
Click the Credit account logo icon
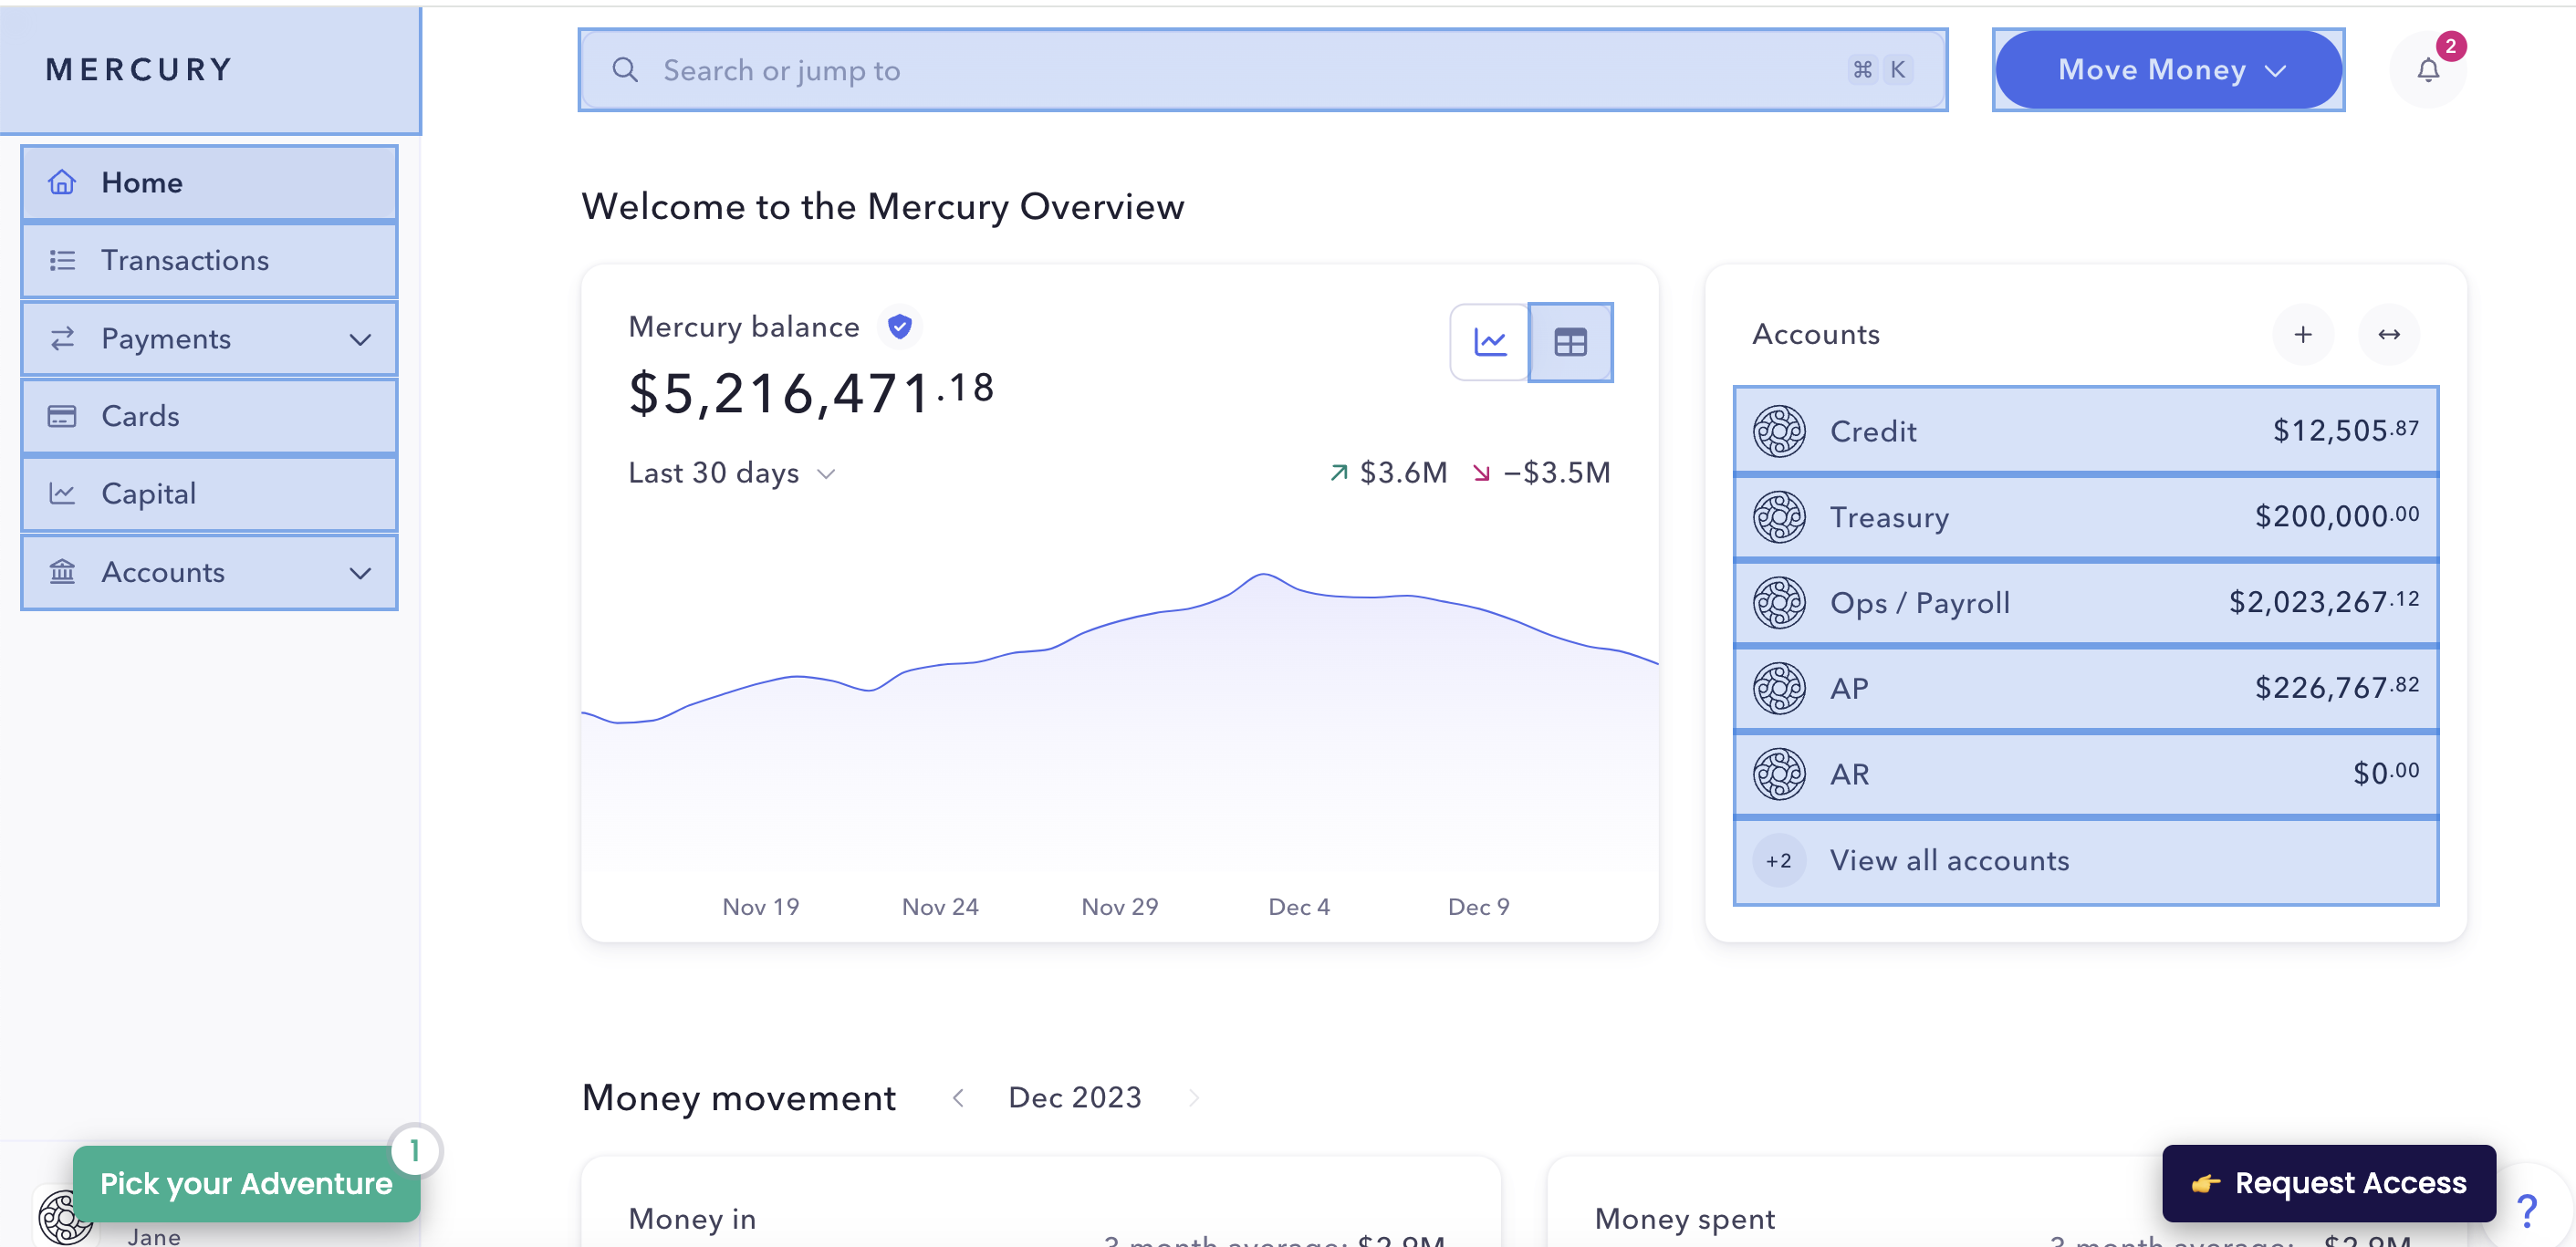pyautogui.click(x=1779, y=431)
